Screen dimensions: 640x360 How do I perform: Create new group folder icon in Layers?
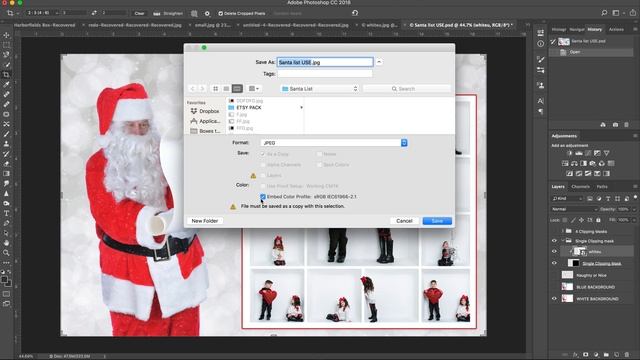pos(606,355)
